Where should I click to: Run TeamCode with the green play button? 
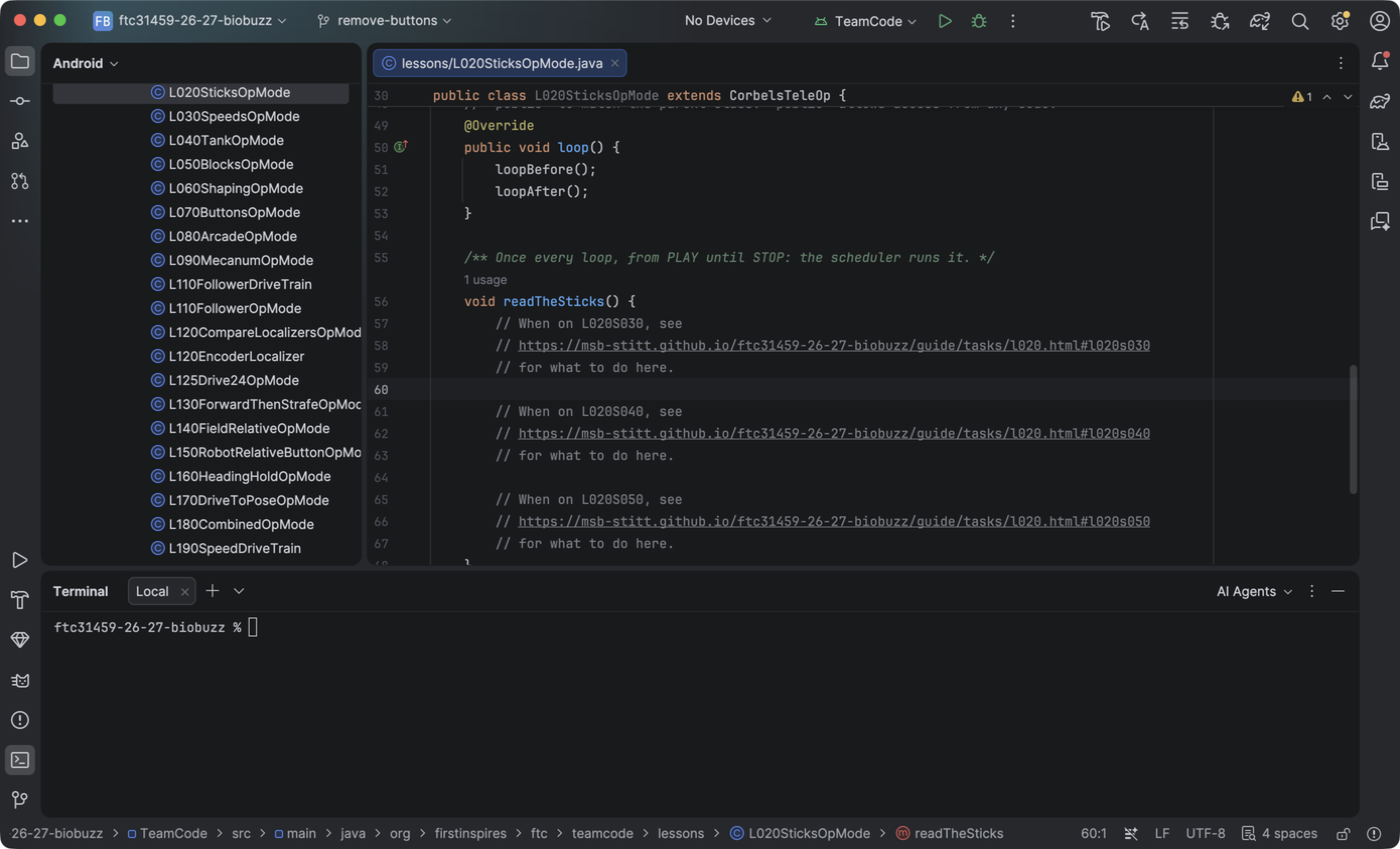tap(945, 21)
